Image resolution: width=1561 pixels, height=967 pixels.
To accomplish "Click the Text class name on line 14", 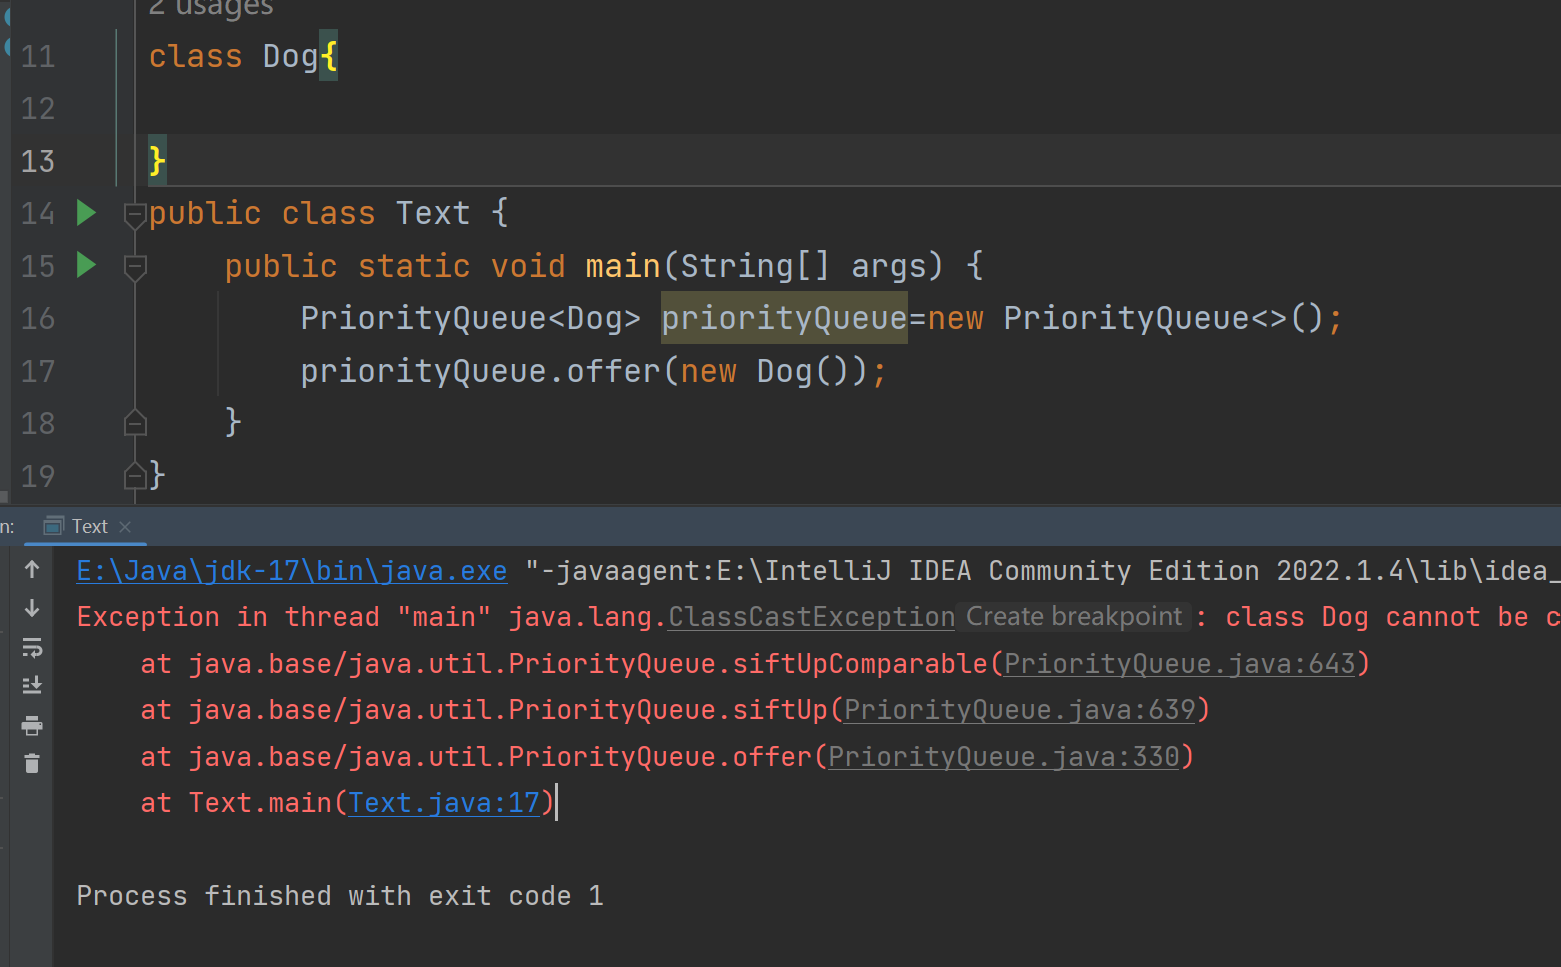I will [x=432, y=213].
